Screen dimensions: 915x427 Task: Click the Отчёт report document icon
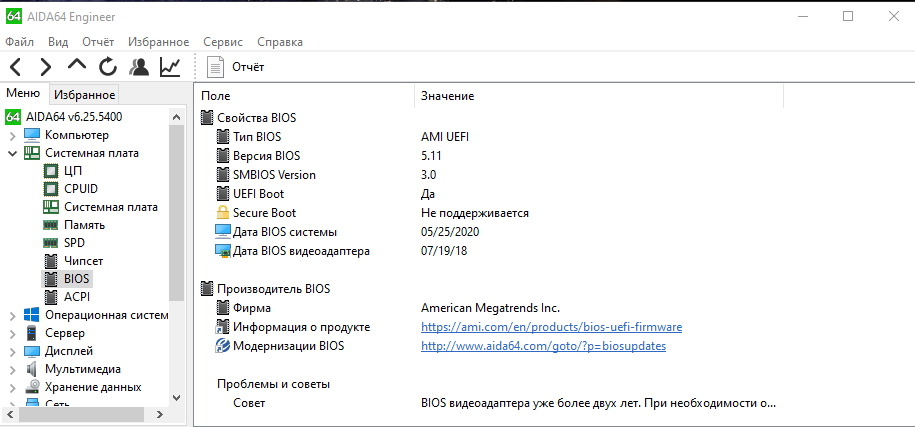tap(215, 67)
